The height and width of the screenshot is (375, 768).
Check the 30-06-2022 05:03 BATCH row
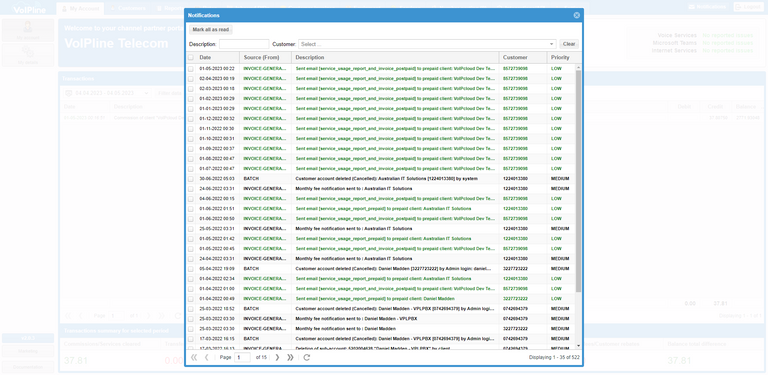coord(191,179)
